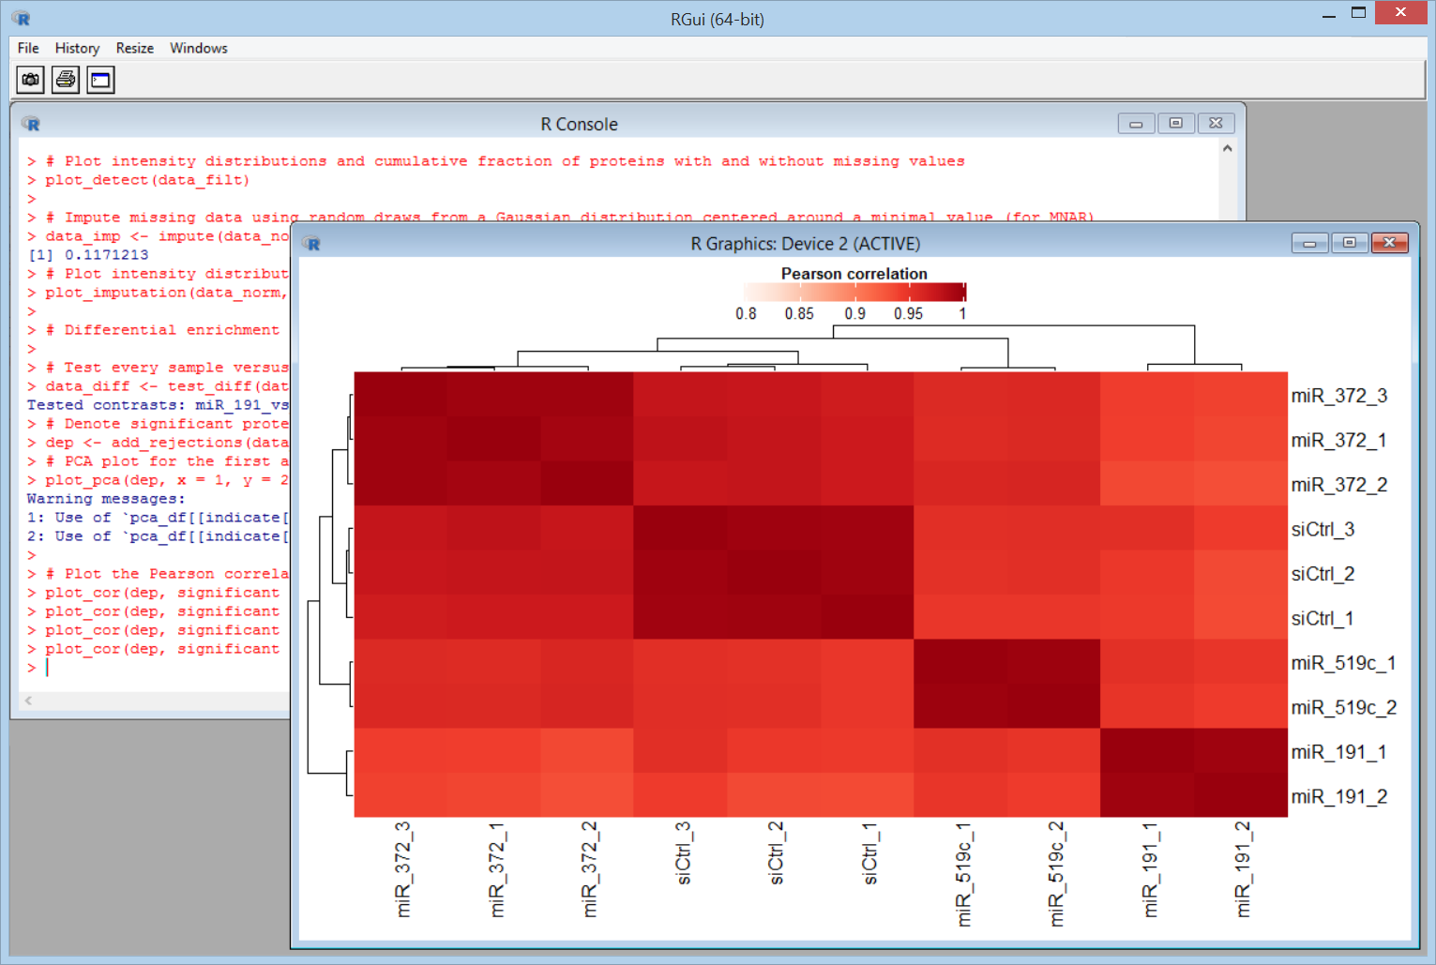Click the R Console vertical scrollbar up arrow
The image size is (1436, 965).
(1227, 149)
